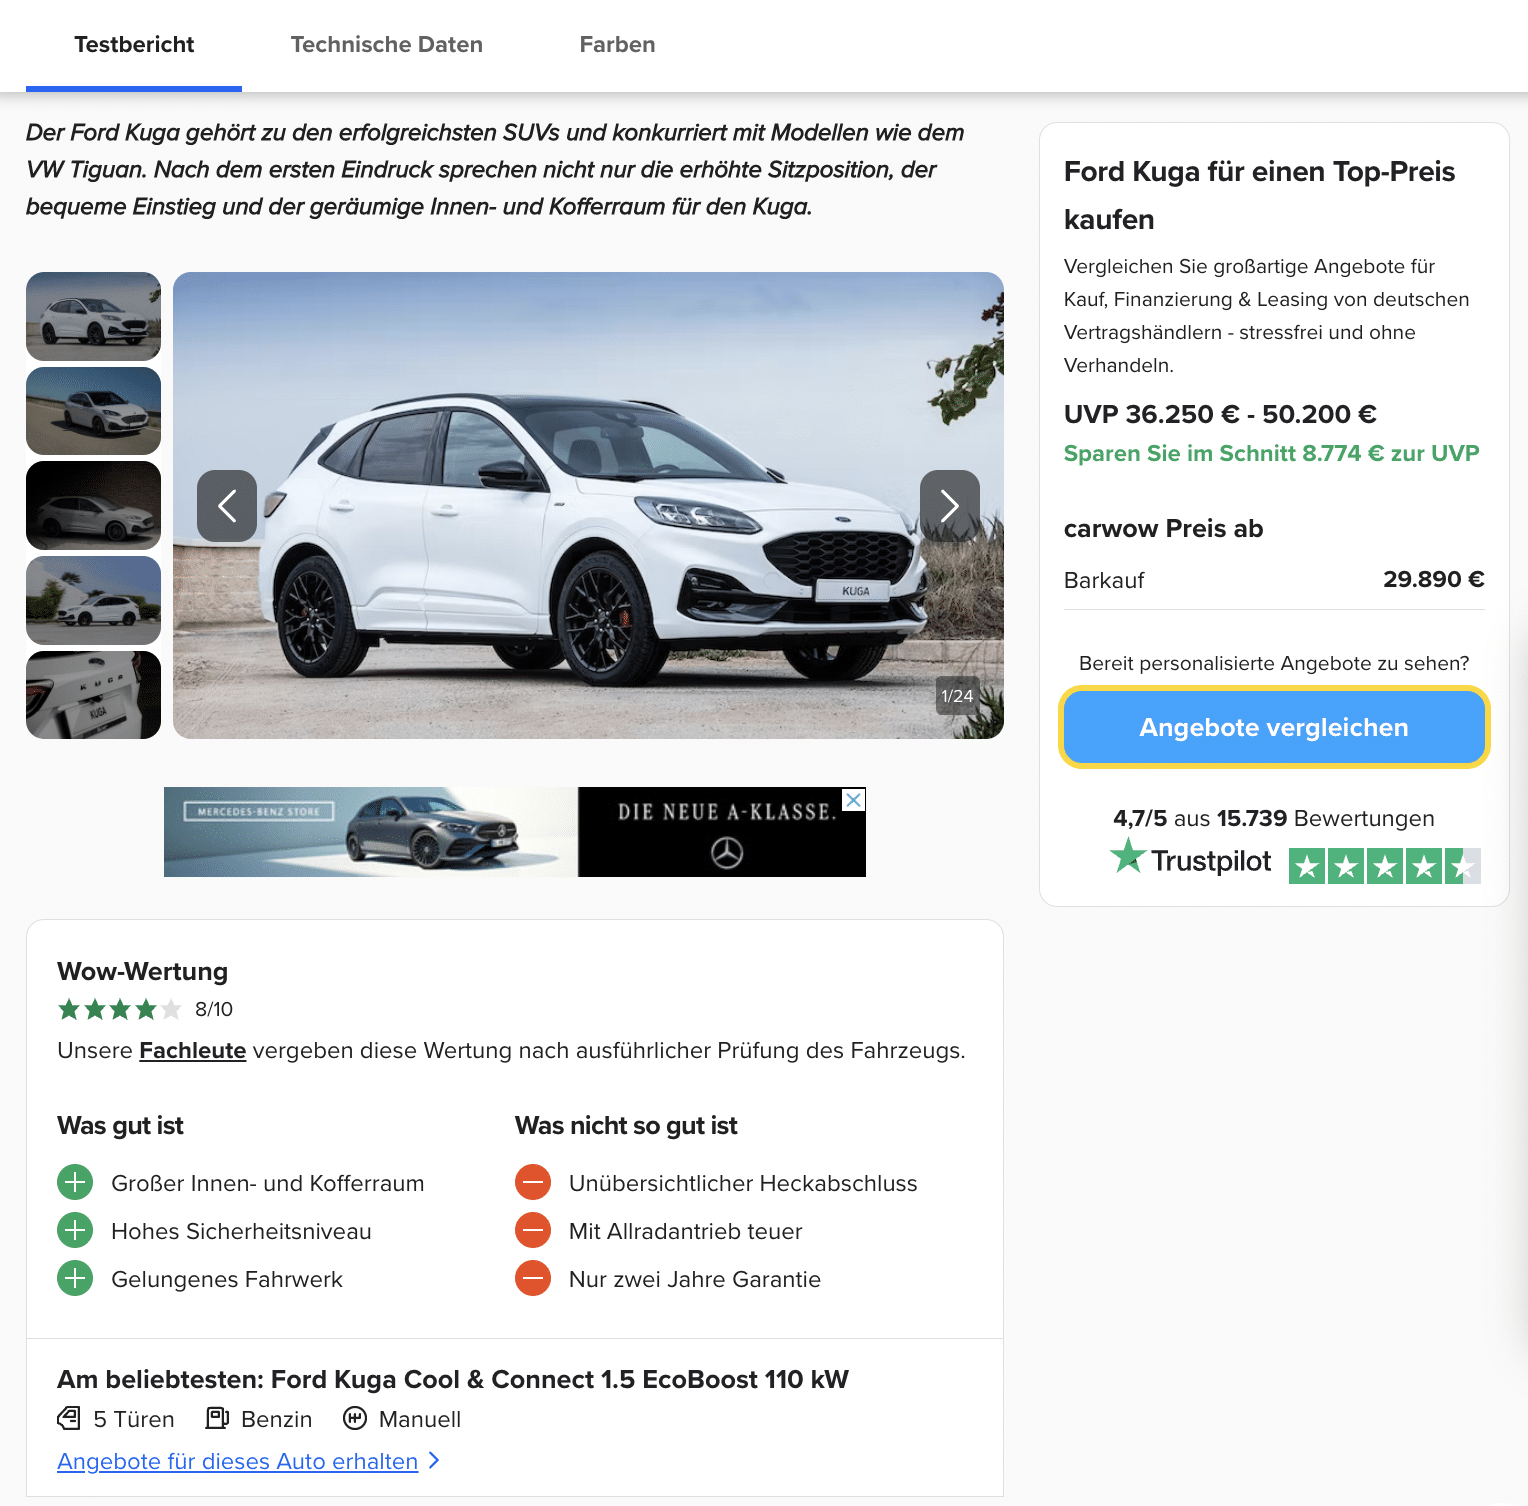The image size is (1528, 1506).
Task: Advance to next Kuga photo with right arrow
Action: [950, 506]
